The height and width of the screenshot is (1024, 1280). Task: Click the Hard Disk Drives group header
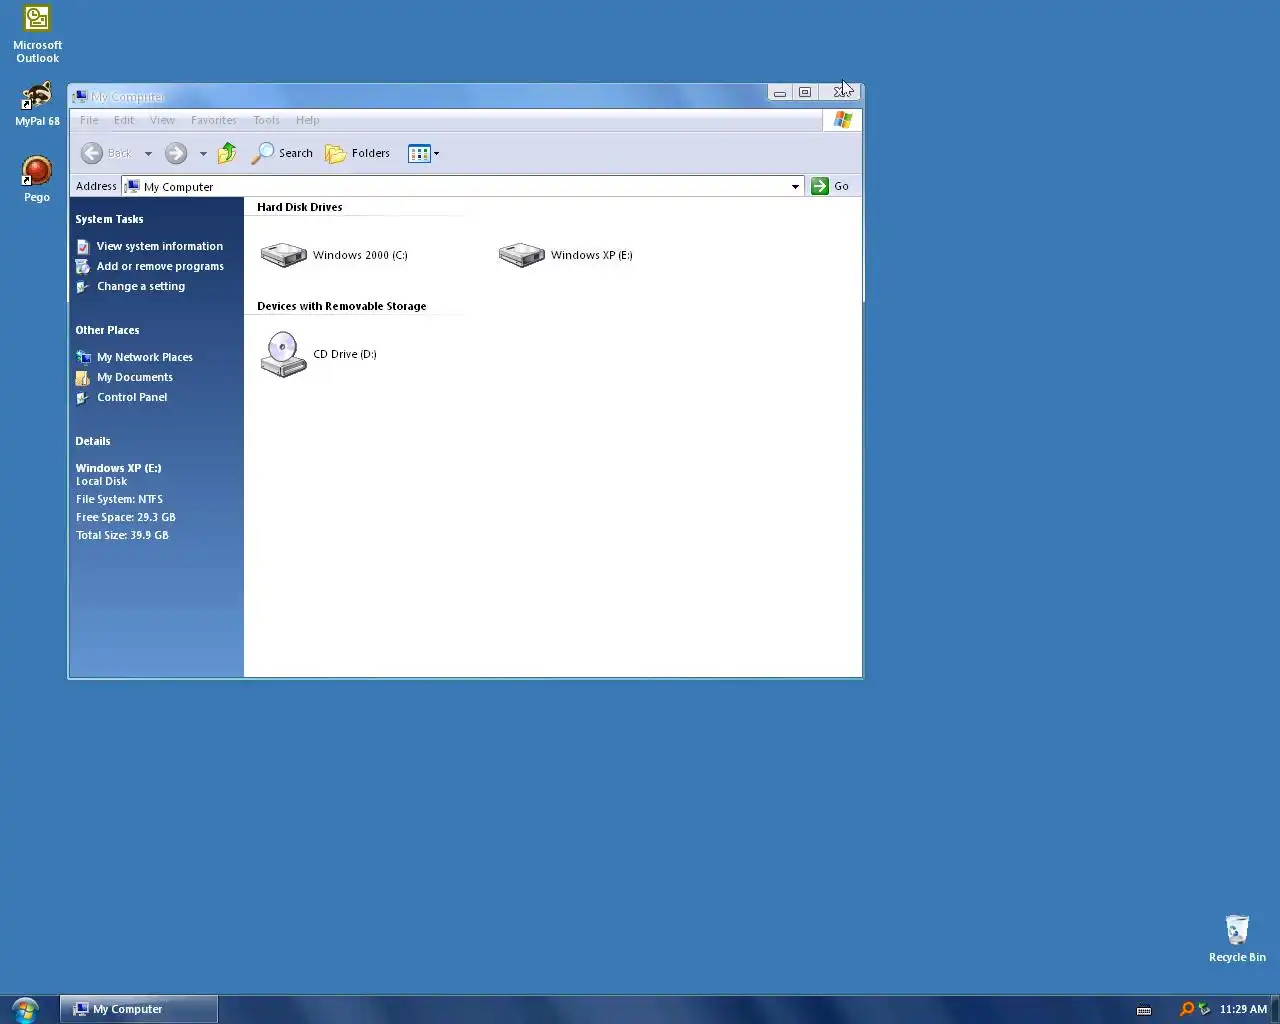(x=300, y=207)
